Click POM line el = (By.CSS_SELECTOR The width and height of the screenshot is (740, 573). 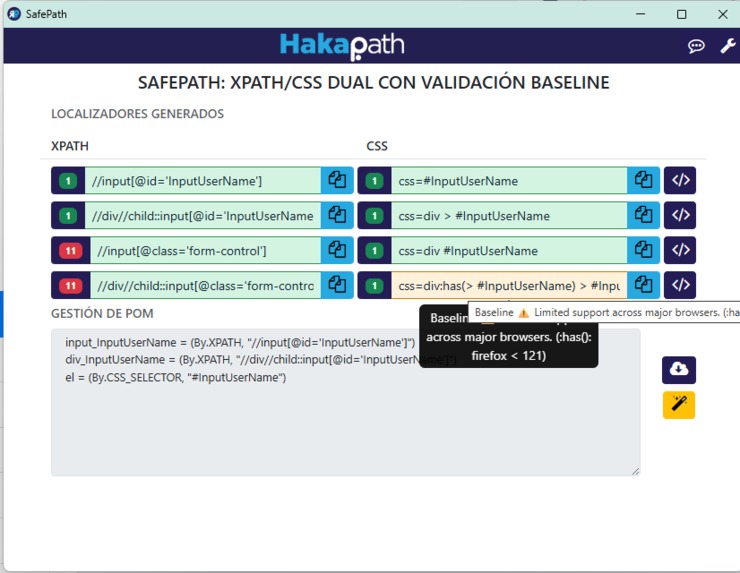coord(176,378)
